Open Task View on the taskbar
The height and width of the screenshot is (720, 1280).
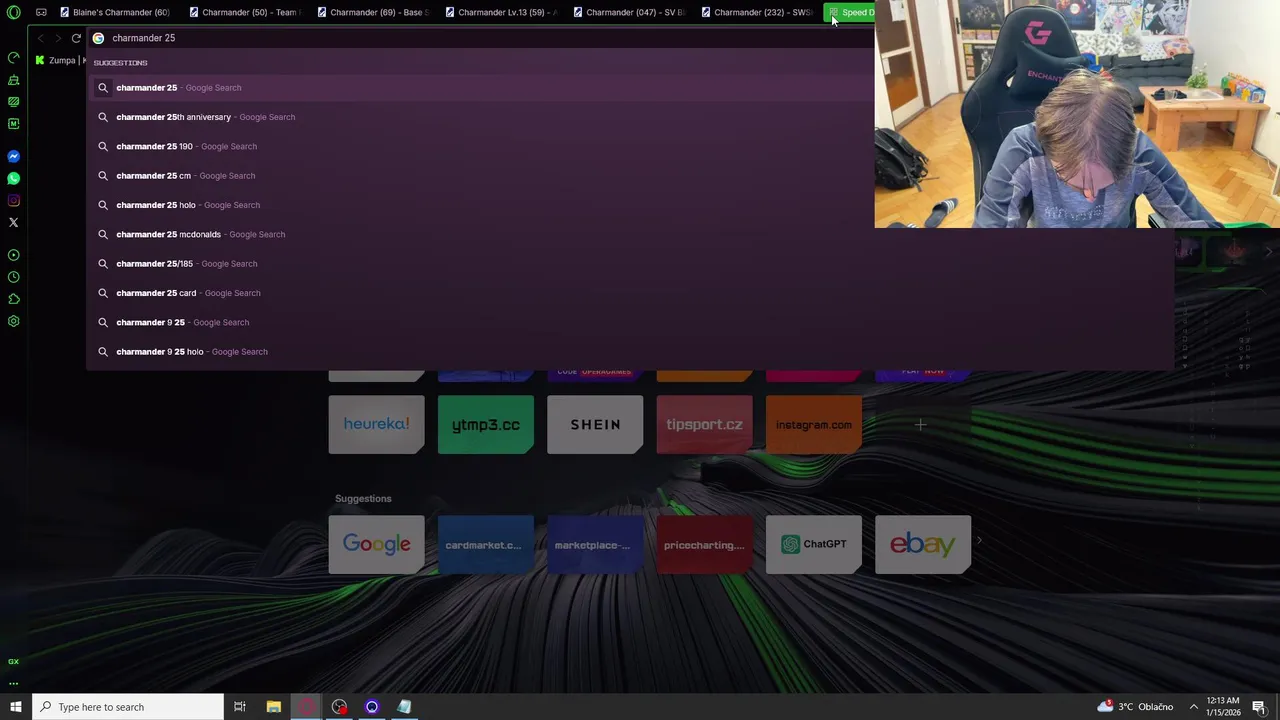240,707
